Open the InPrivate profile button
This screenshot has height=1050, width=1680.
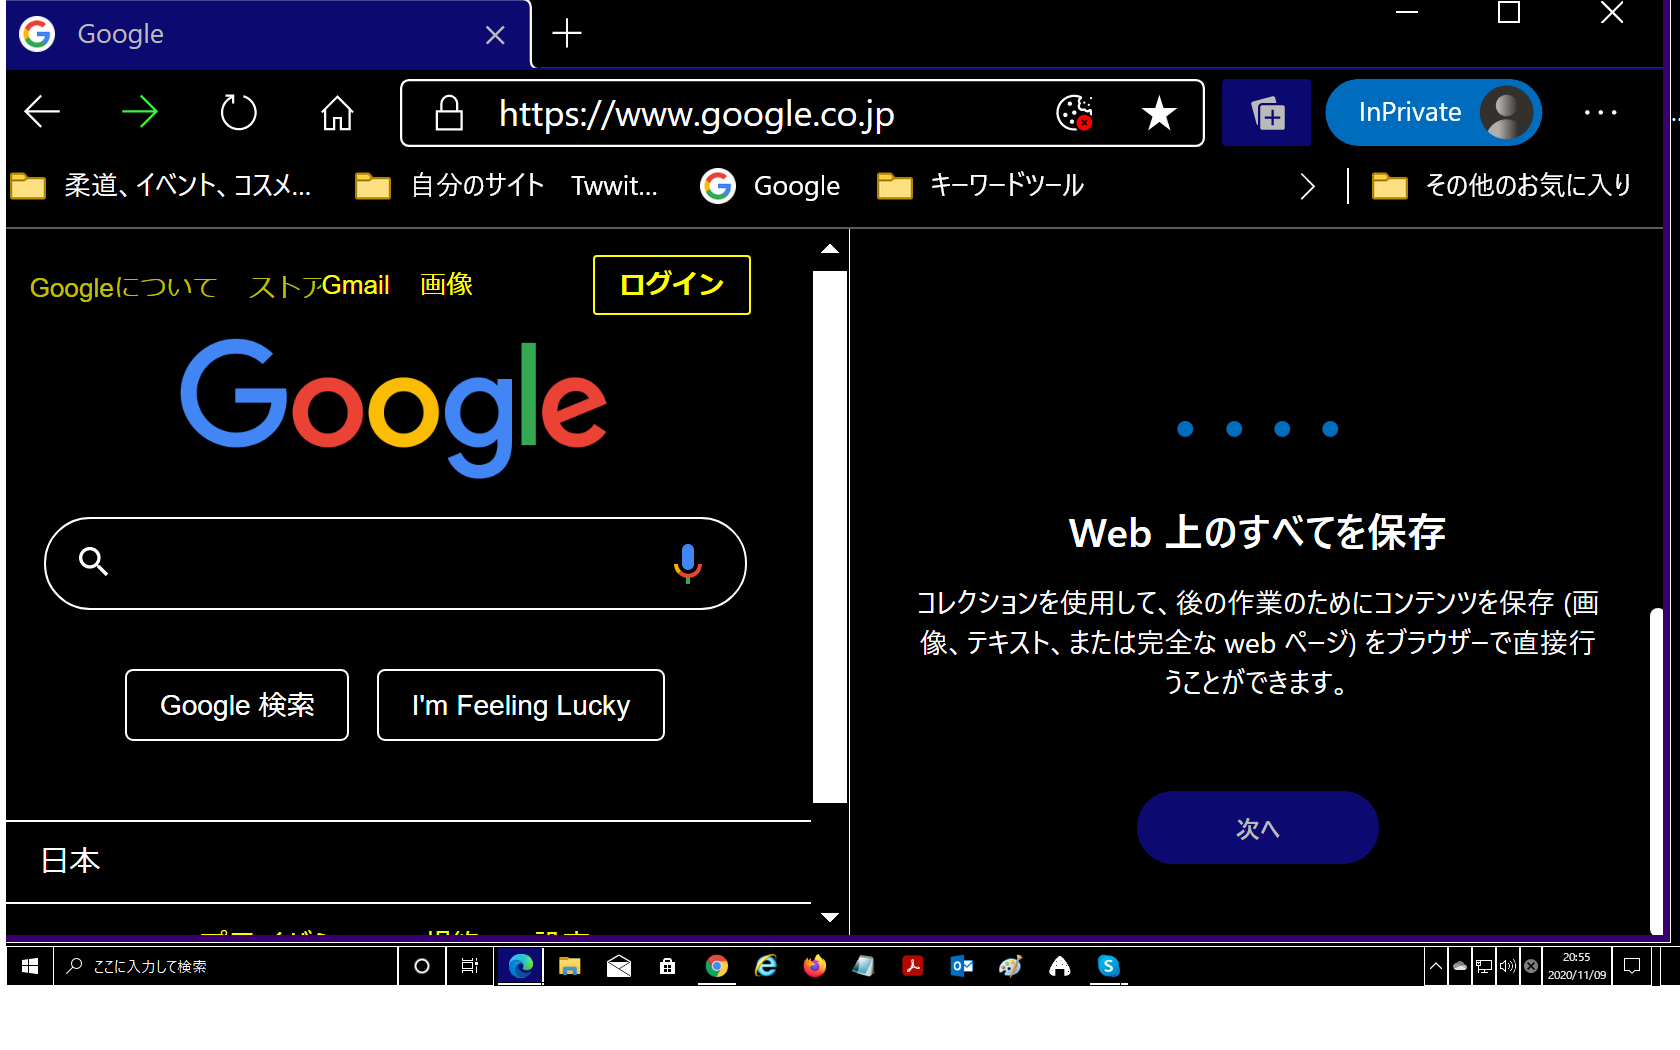[x=1433, y=113]
